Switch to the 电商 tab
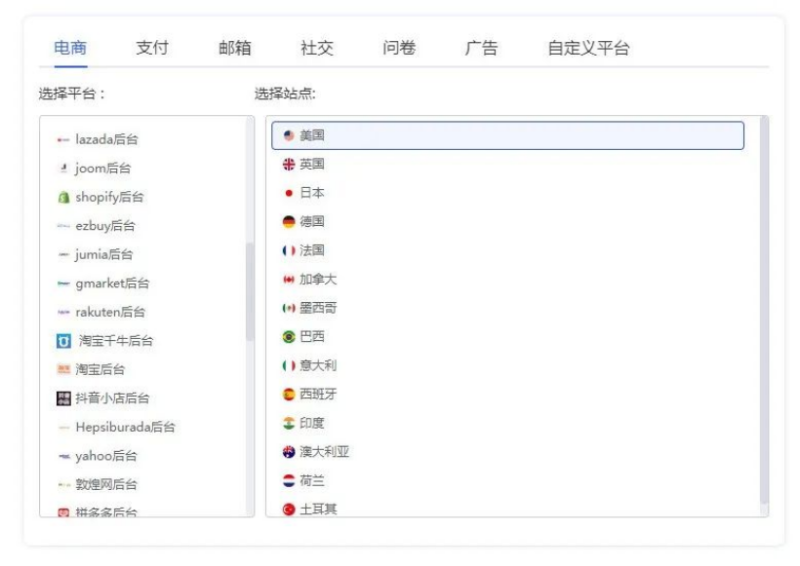 click(x=70, y=48)
